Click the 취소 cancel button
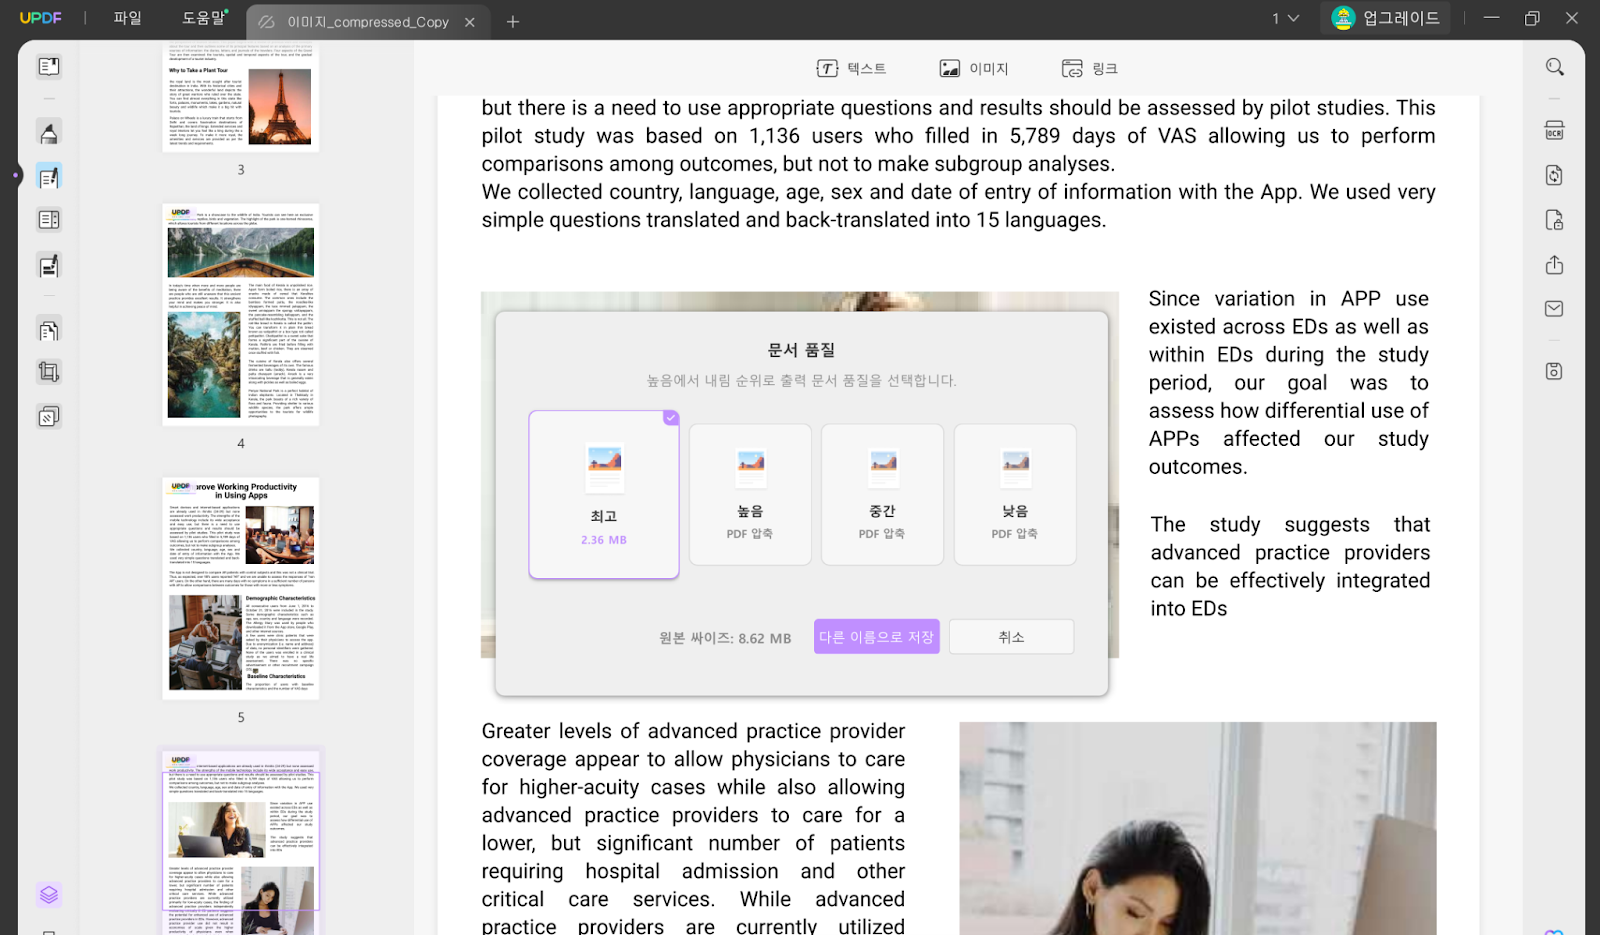The height and width of the screenshot is (935, 1600). [1011, 637]
